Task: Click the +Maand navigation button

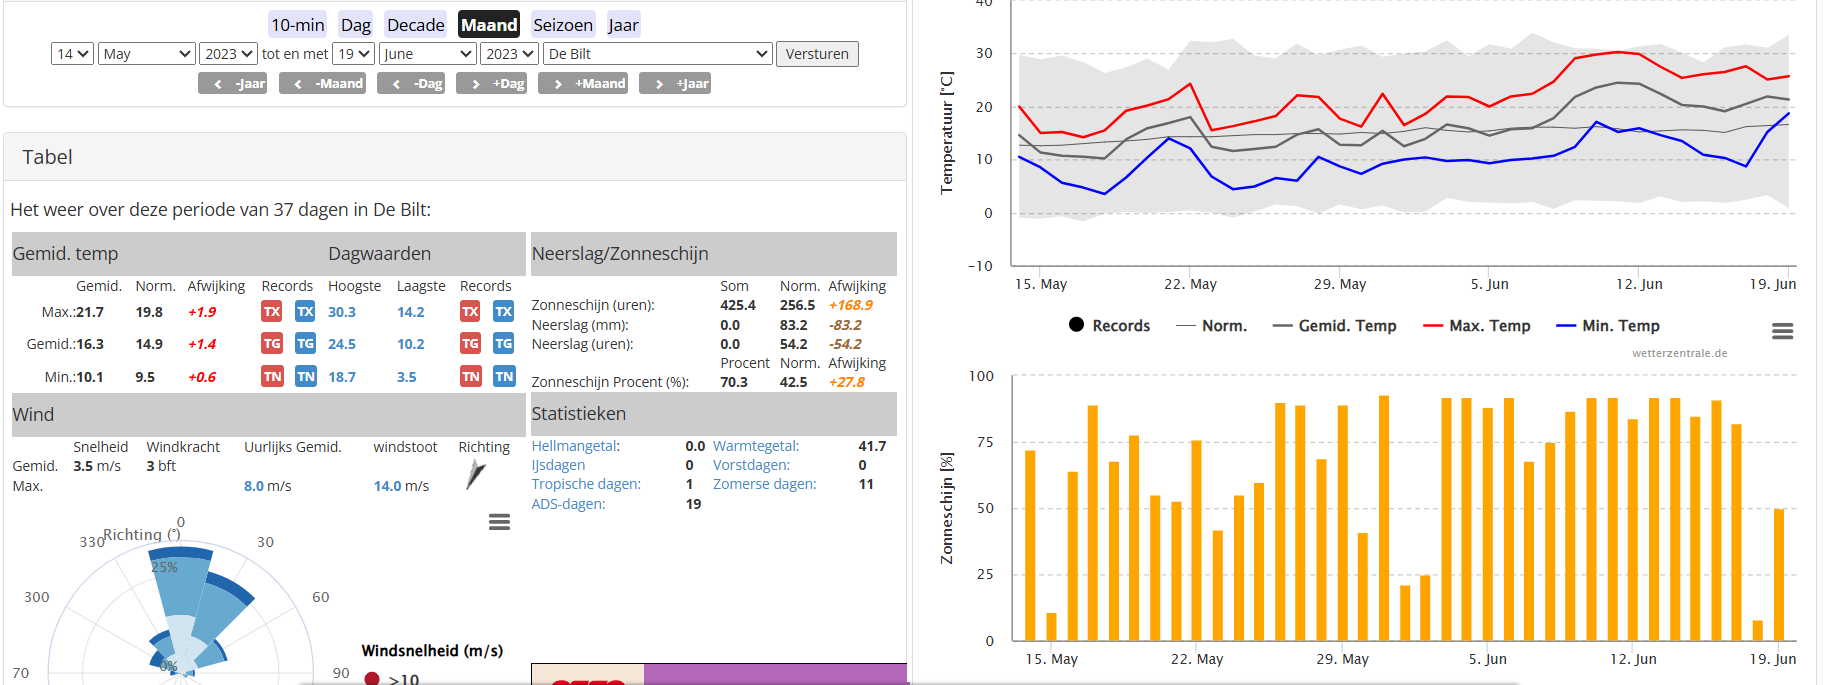Action: tap(583, 84)
